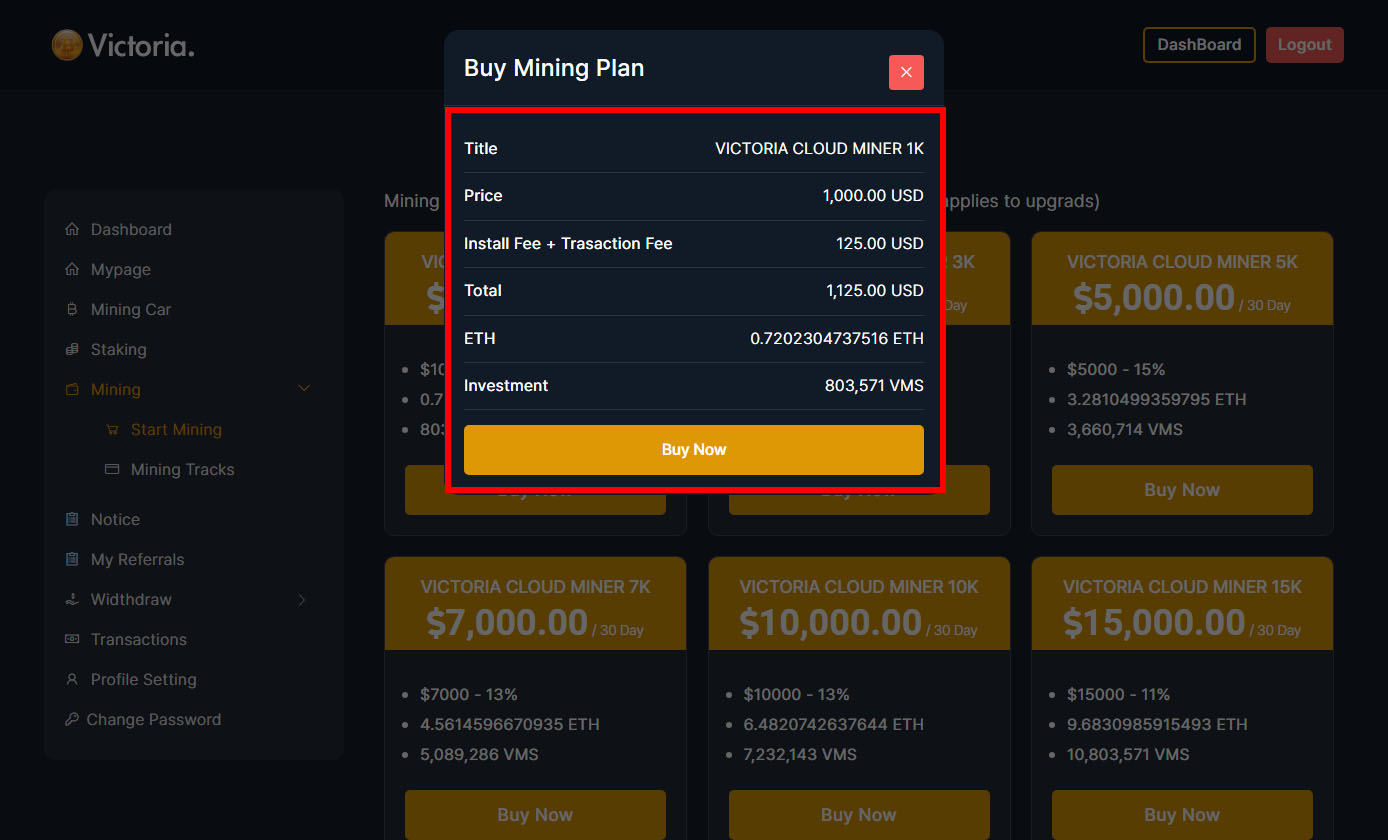1388x840 pixels.
Task: Click the Mining Tracks card icon
Action: [112, 470]
